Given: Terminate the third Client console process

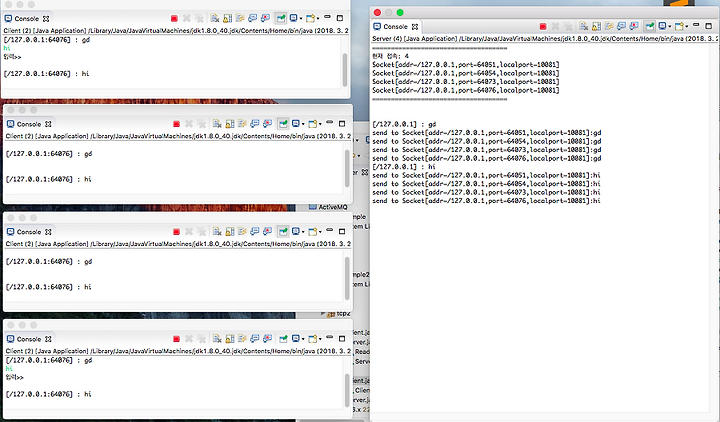Looking at the screenshot, I should pos(176,232).
